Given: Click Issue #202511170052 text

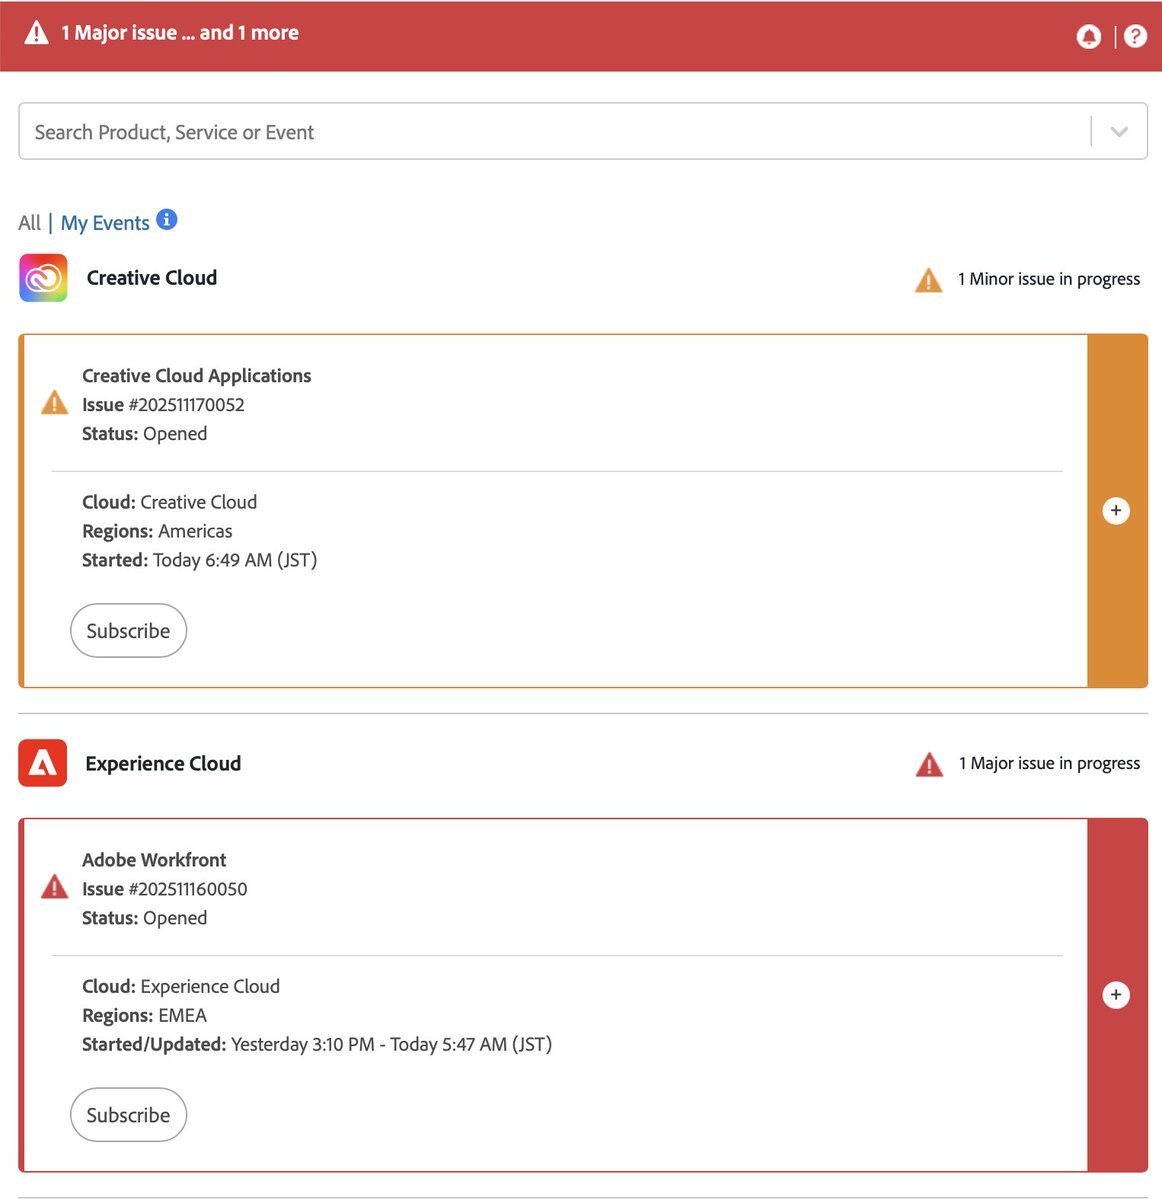Looking at the screenshot, I should point(163,405).
